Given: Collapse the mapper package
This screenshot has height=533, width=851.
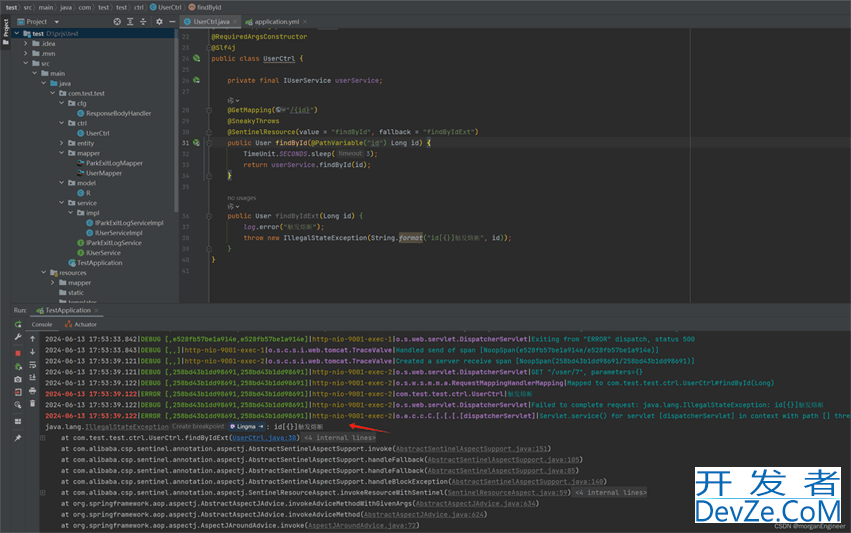Looking at the screenshot, I should pos(61,153).
